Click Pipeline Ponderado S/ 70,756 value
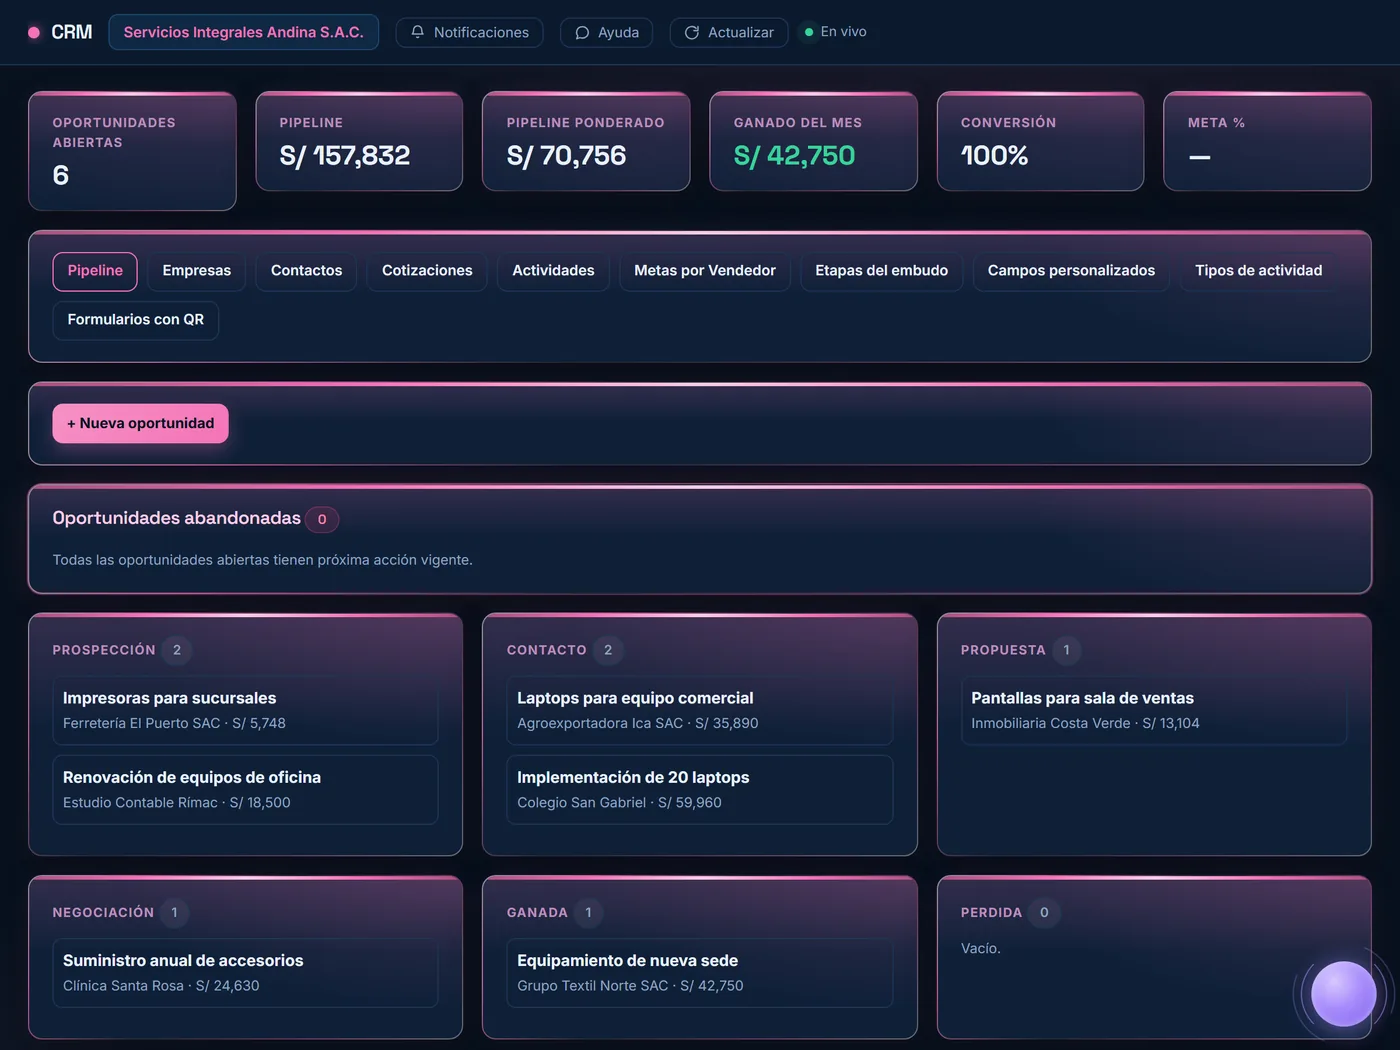This screenshot has width=1400, height=1050. pos(566,156)
